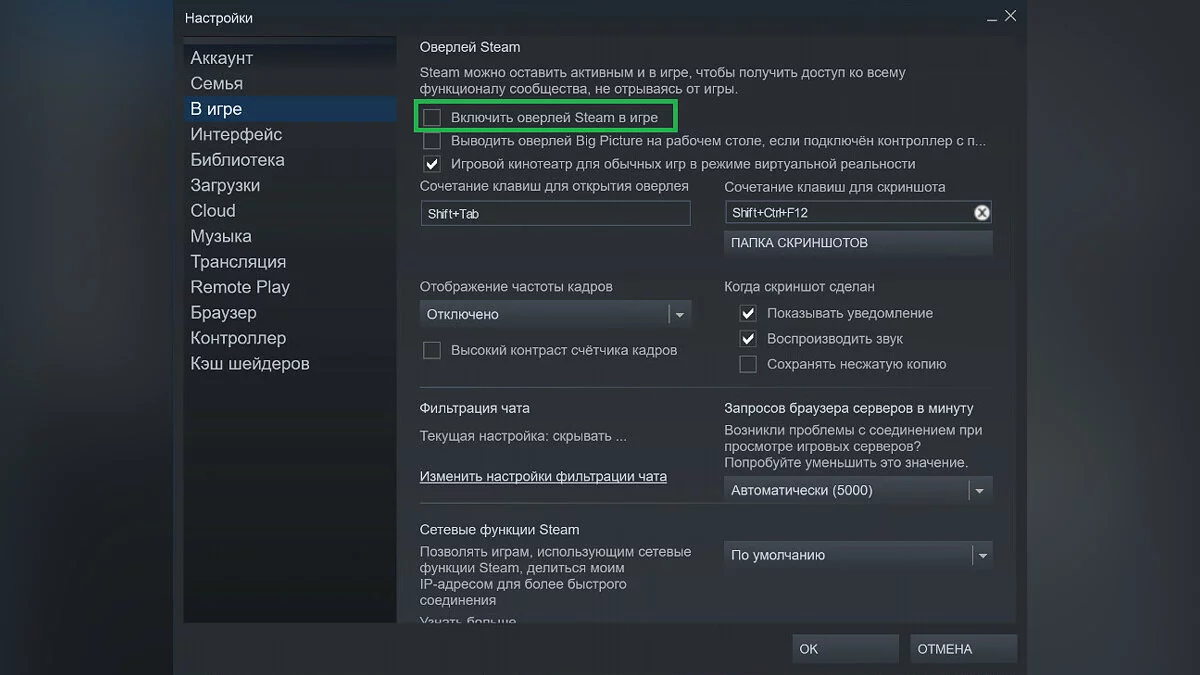Click the 'Когда скриншот сделан' label
The height and width of the screenshot is (675, 1200).
click(x=800, y=287)
